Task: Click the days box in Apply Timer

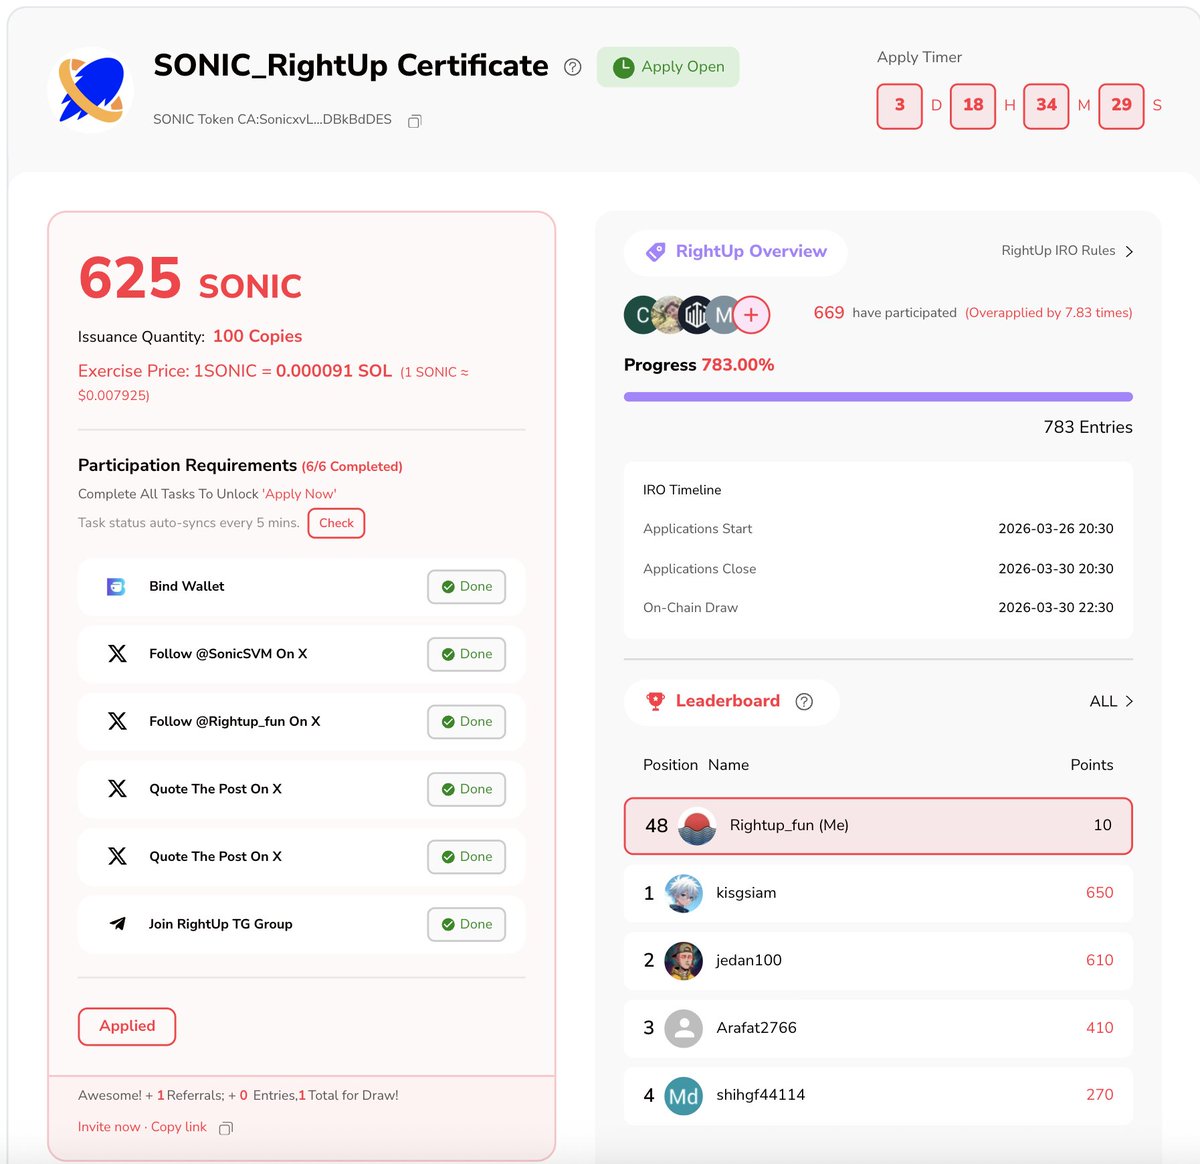Action: pos(900,106)
